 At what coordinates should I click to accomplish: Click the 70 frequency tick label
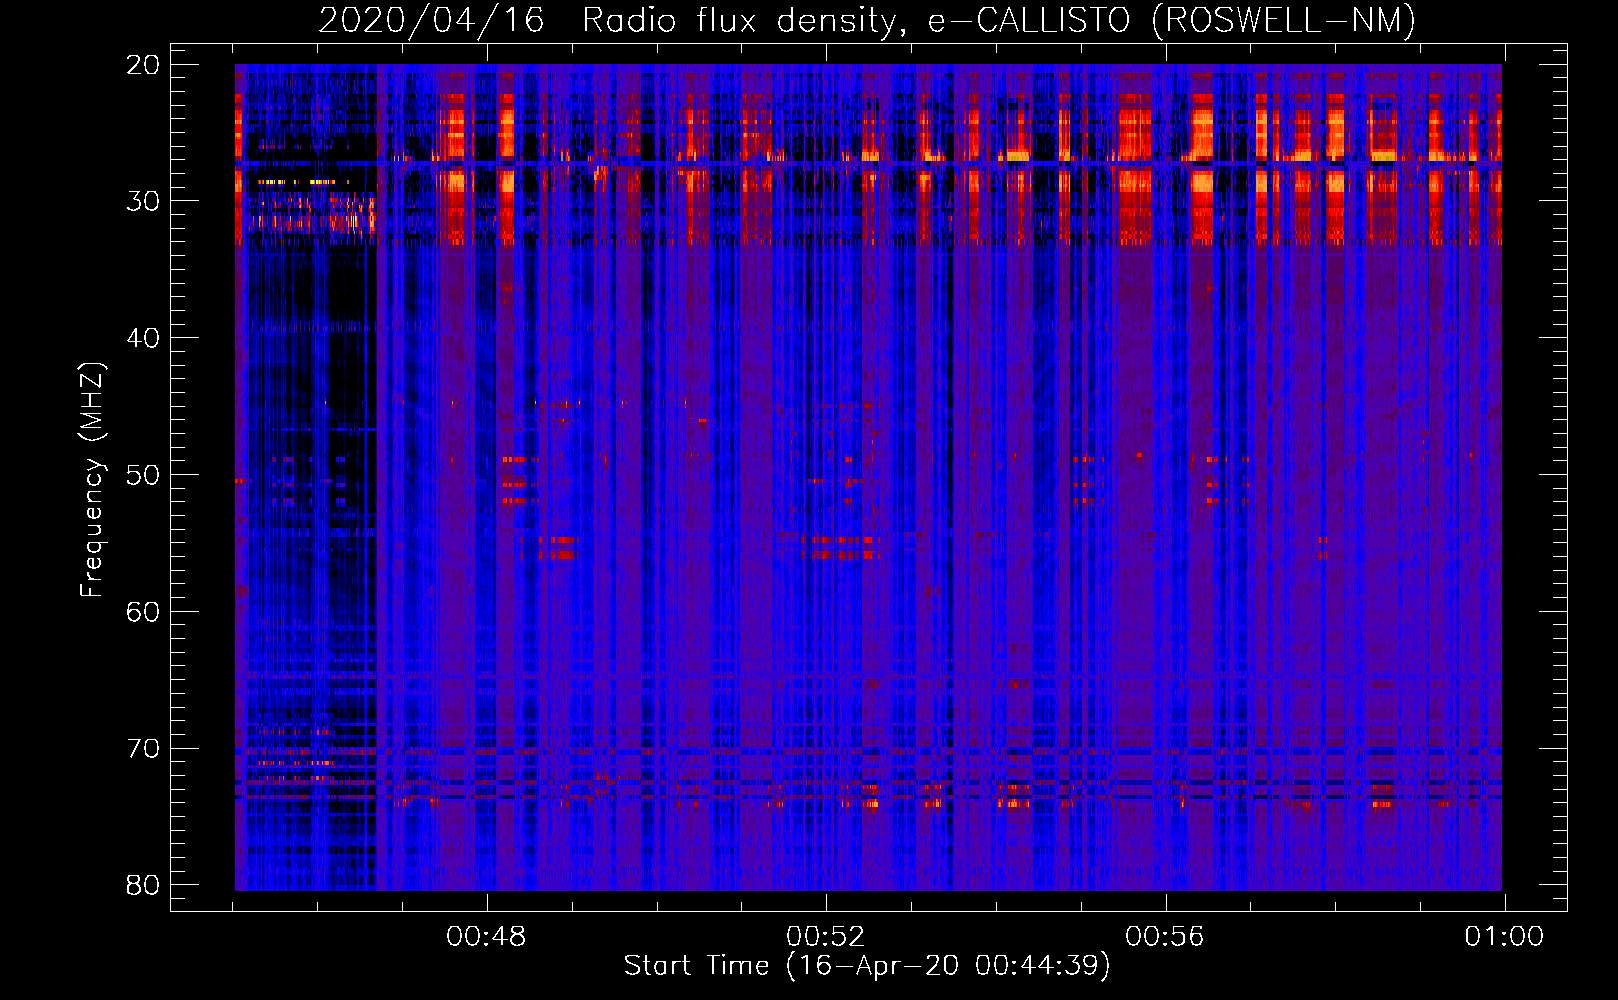tap(143, 748)
